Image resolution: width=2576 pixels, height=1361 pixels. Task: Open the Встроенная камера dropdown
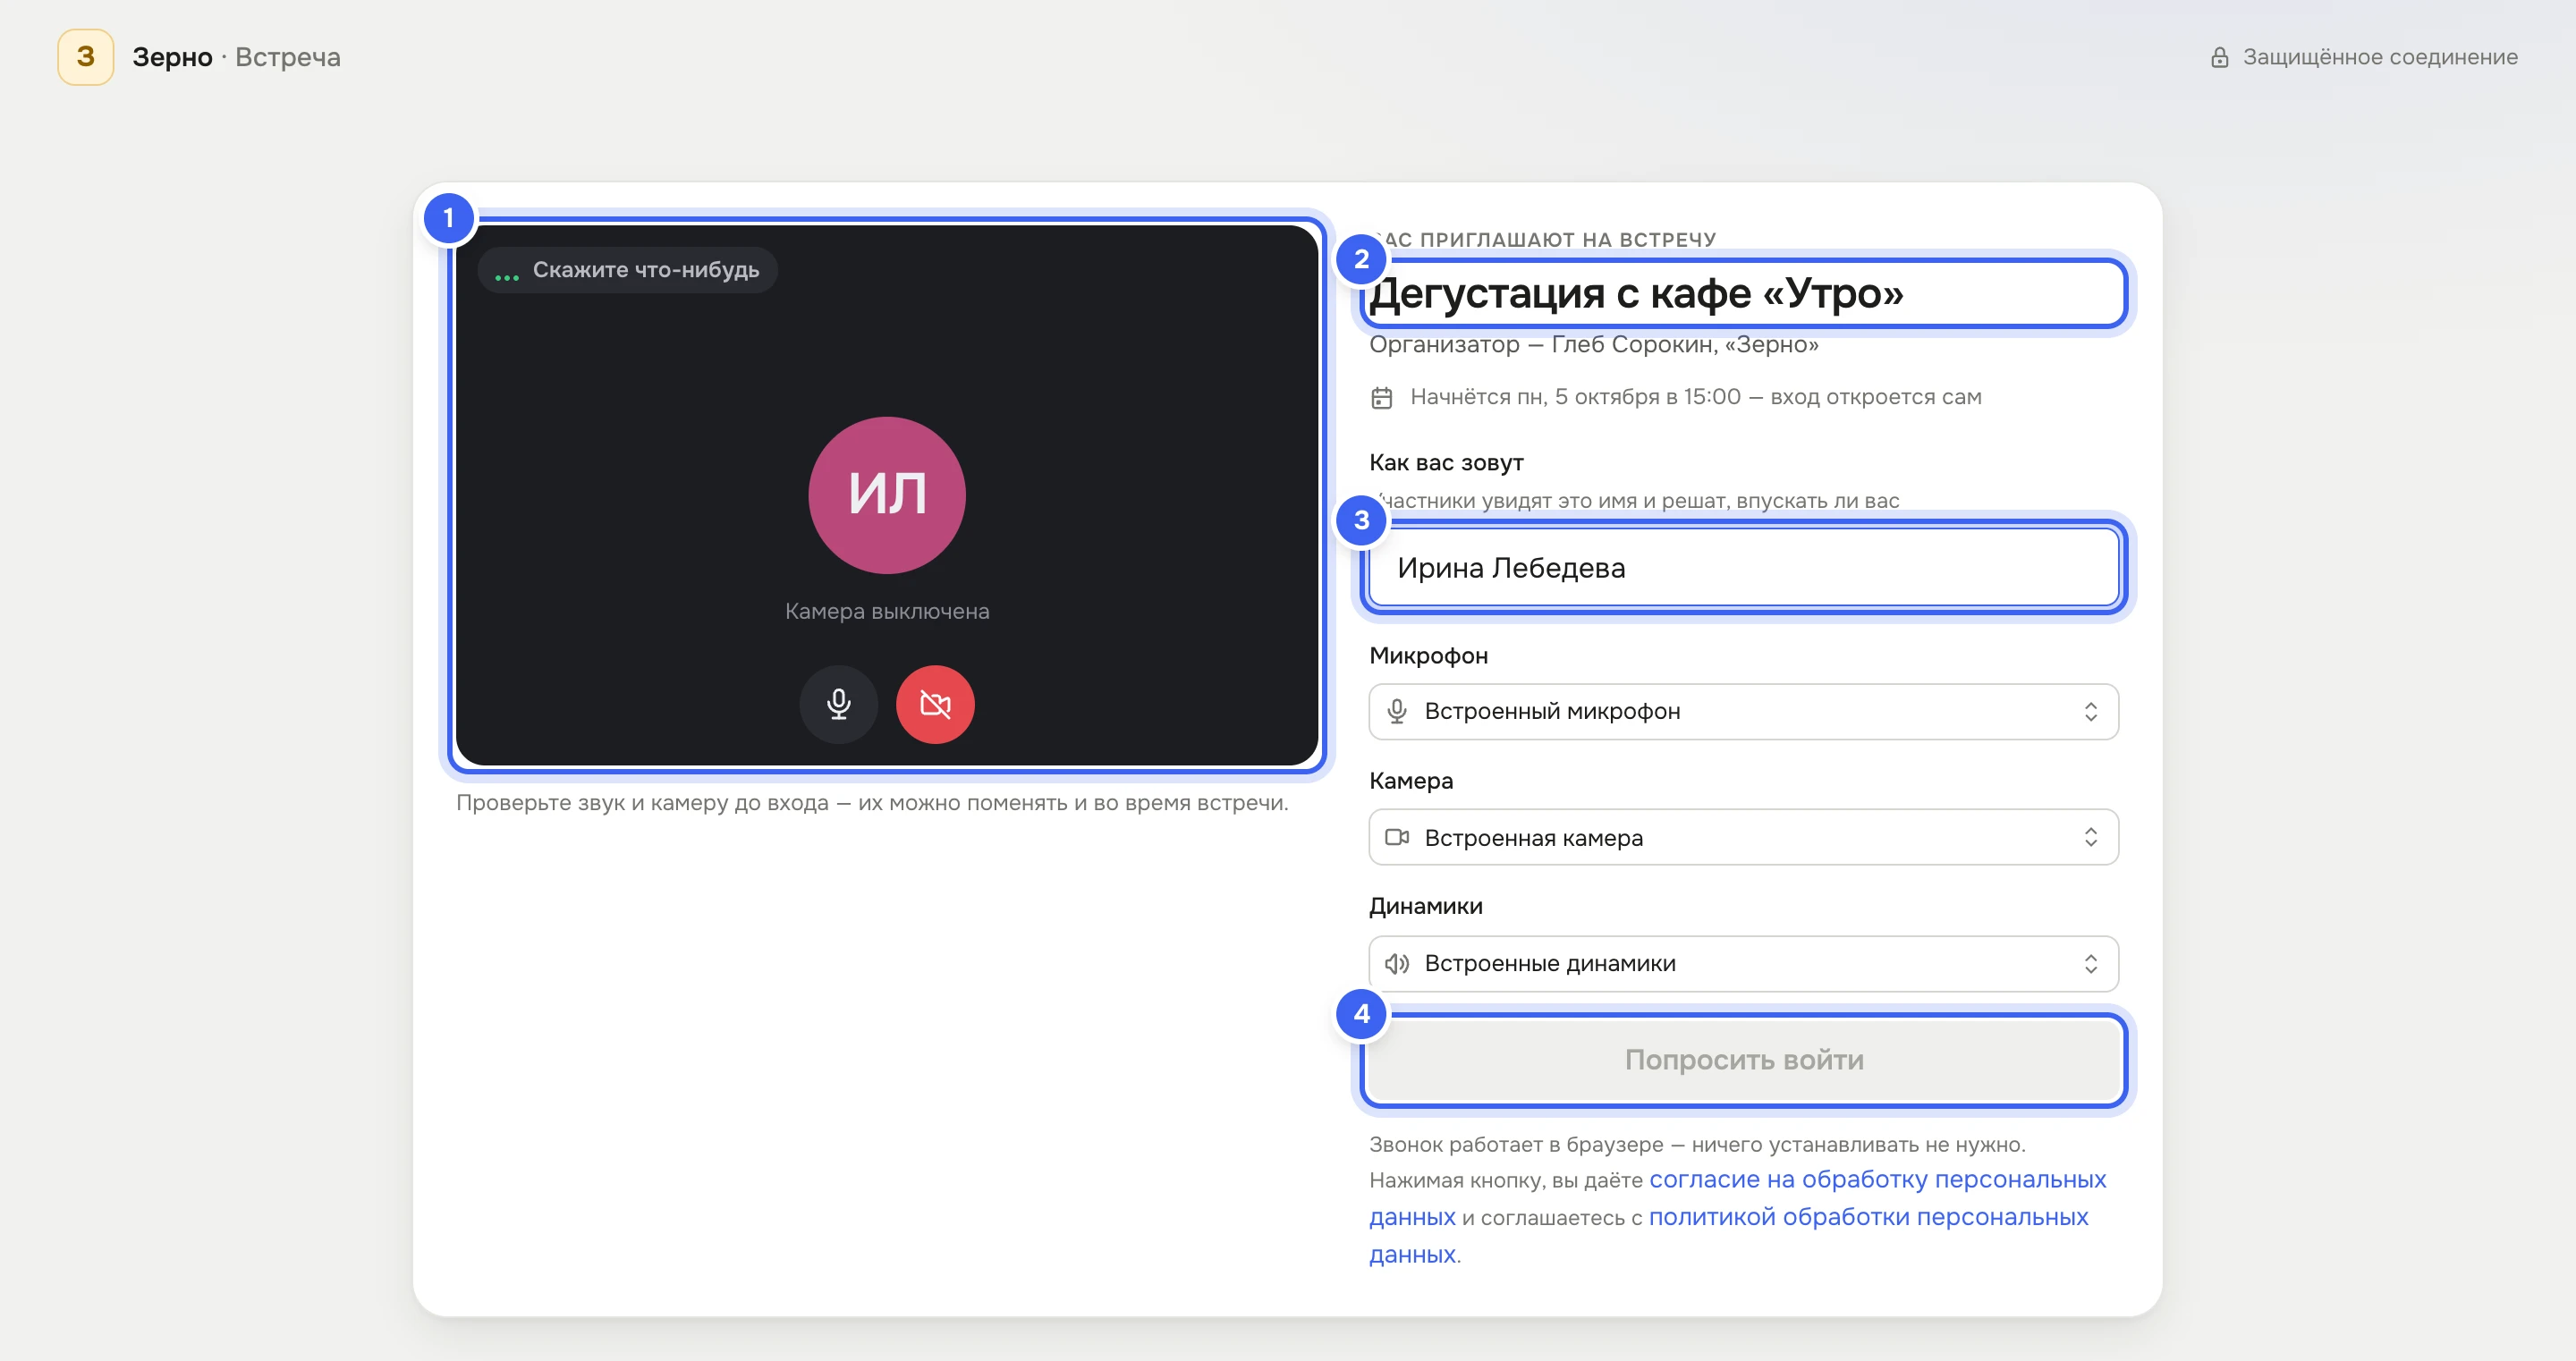(x=1743, y=838)
